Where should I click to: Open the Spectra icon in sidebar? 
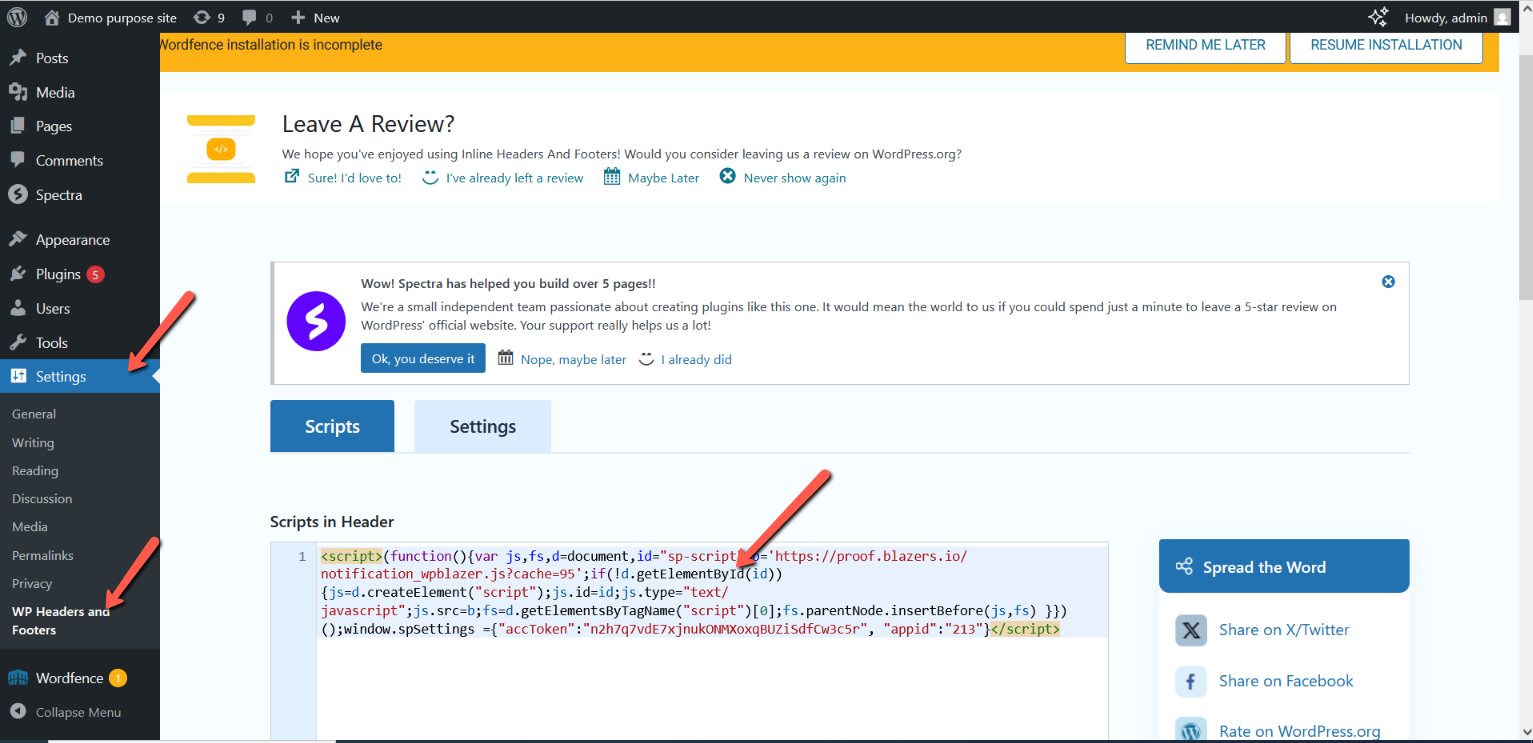18,195
